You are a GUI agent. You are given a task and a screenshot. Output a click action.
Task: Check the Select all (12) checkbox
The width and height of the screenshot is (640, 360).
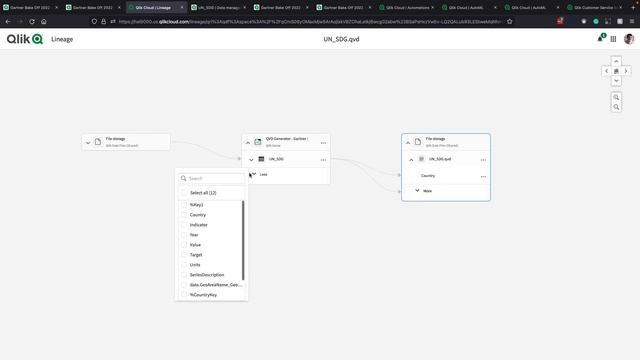tap(184, 193)
